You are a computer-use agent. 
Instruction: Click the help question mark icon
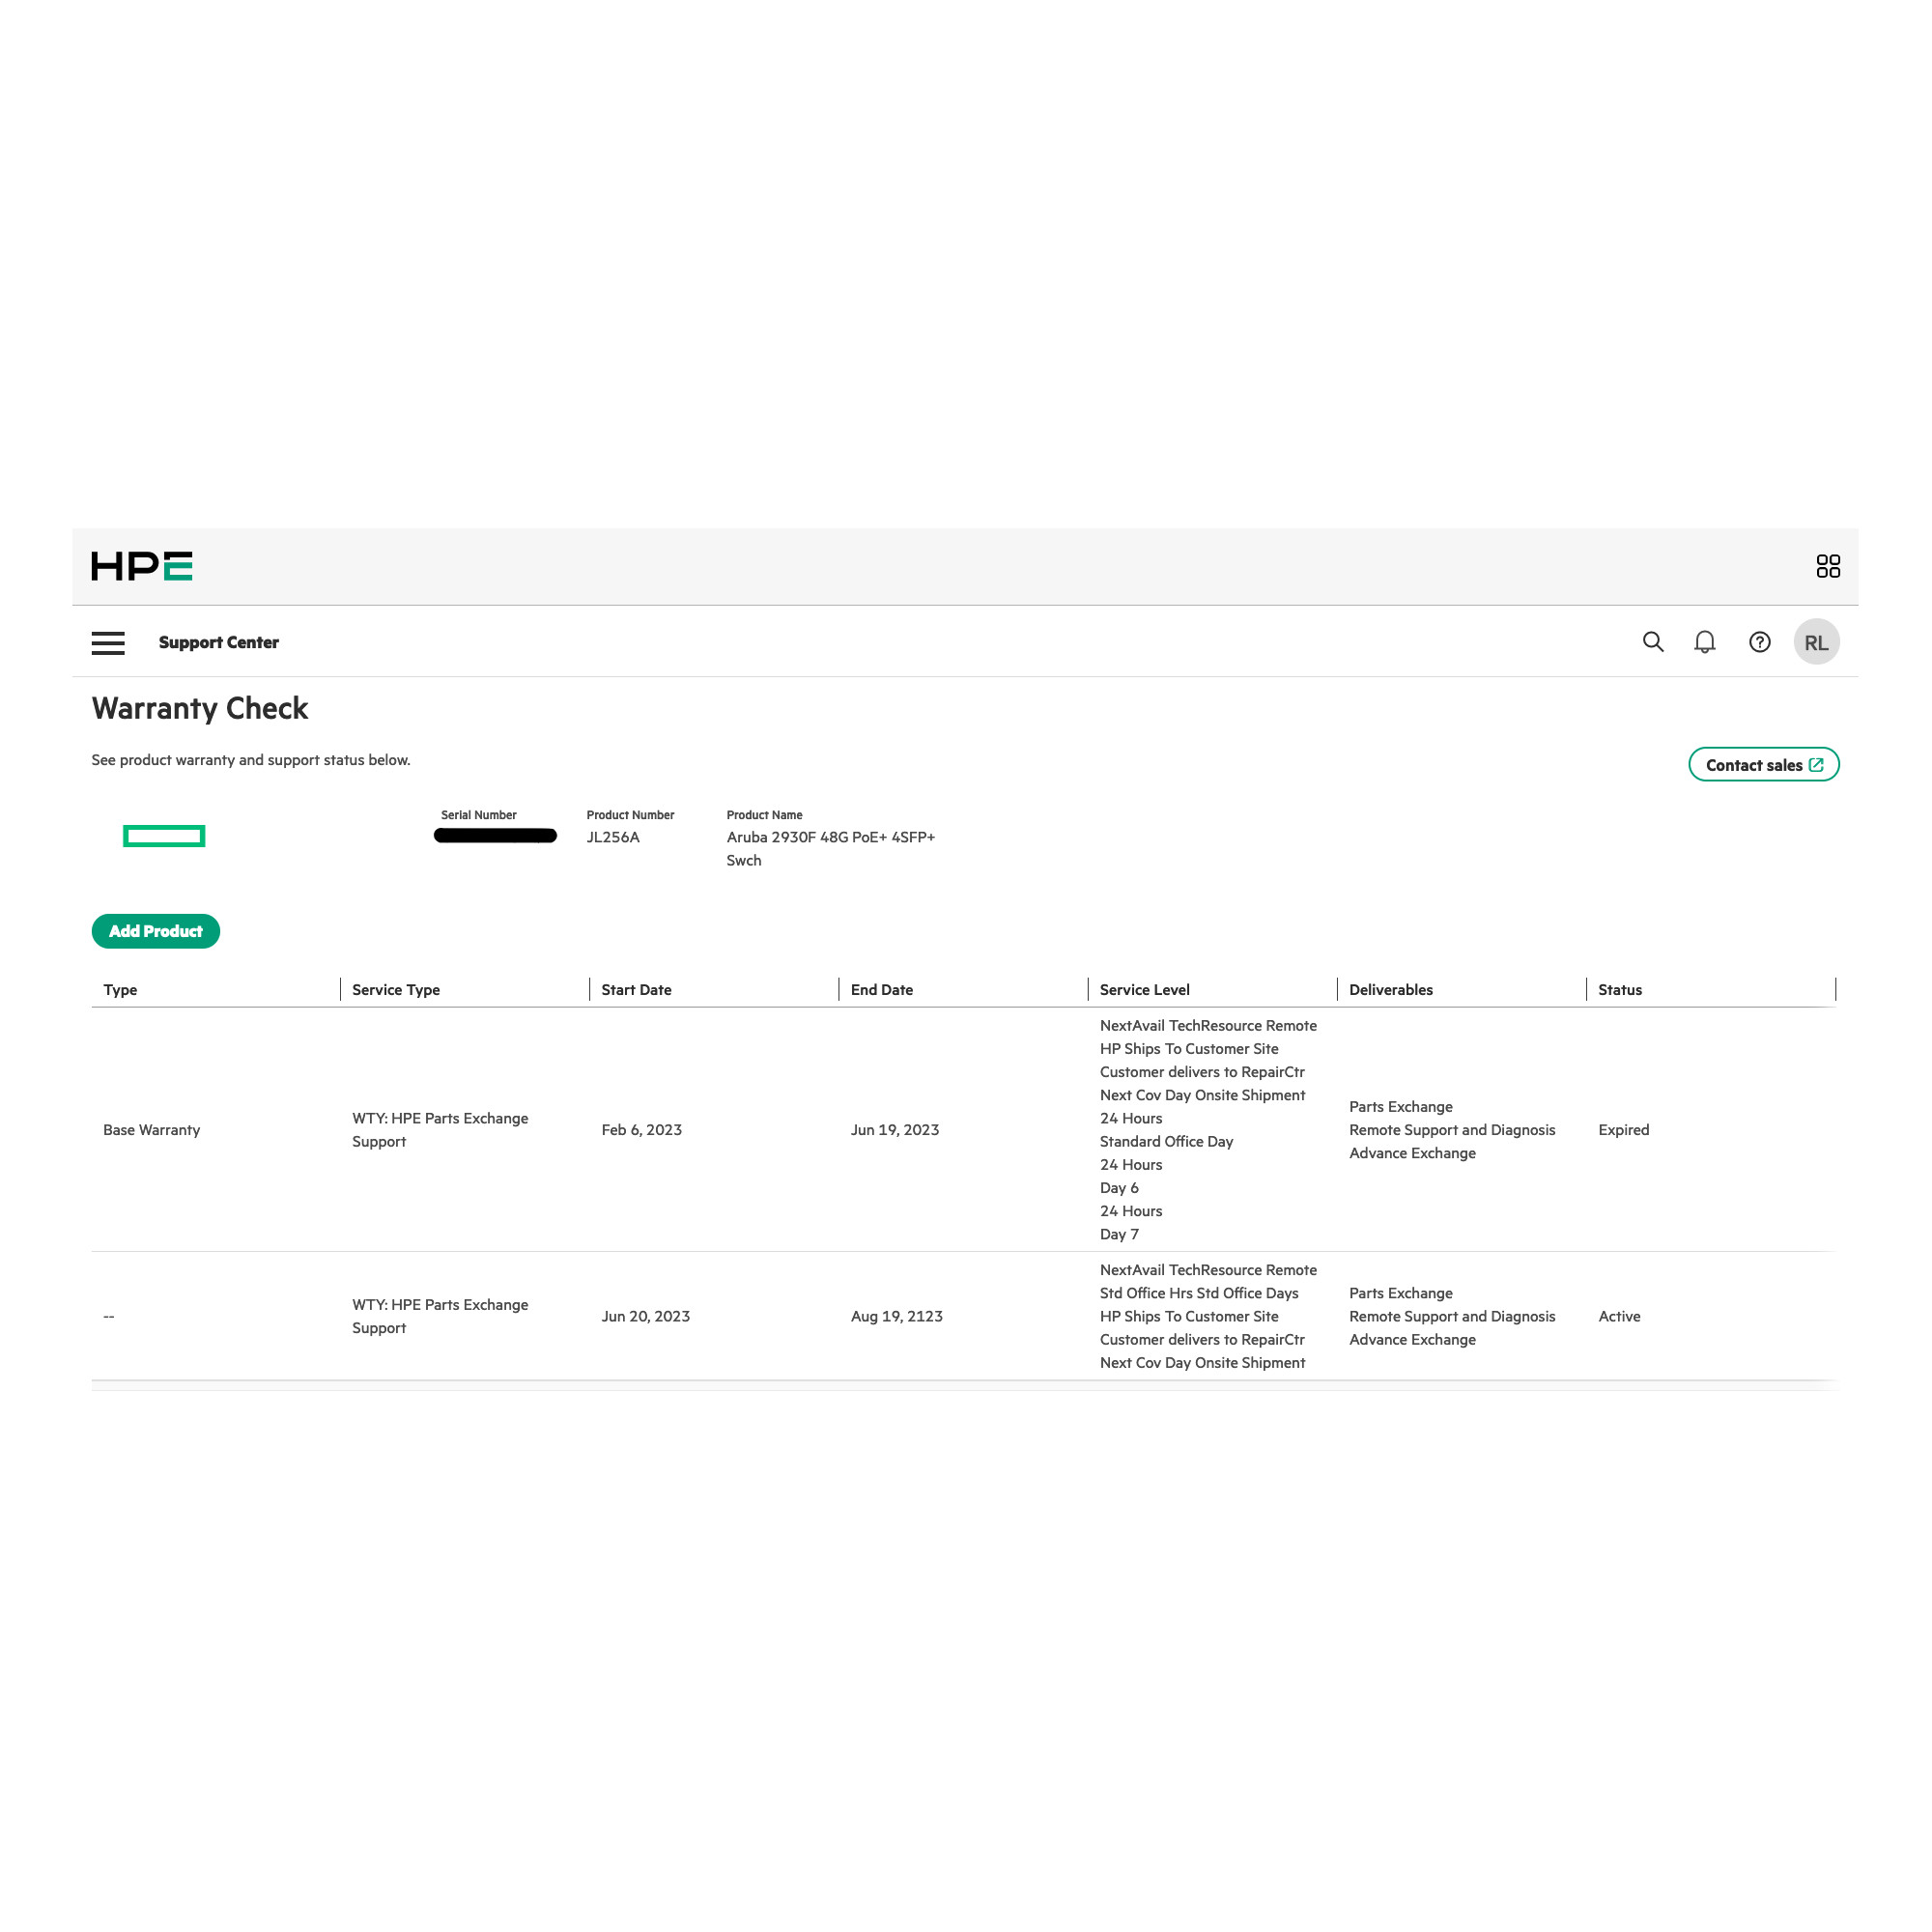coord(1759,642)
